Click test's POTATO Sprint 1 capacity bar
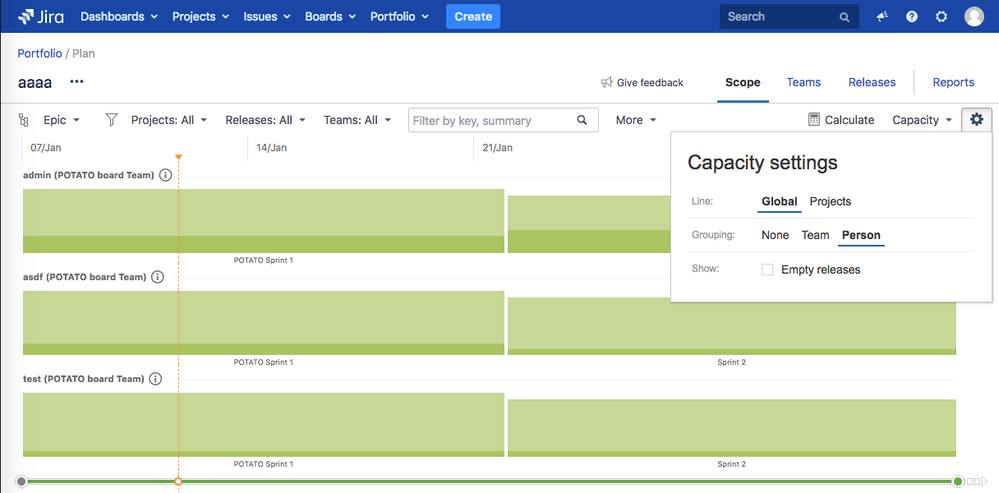 click(264, 425)
